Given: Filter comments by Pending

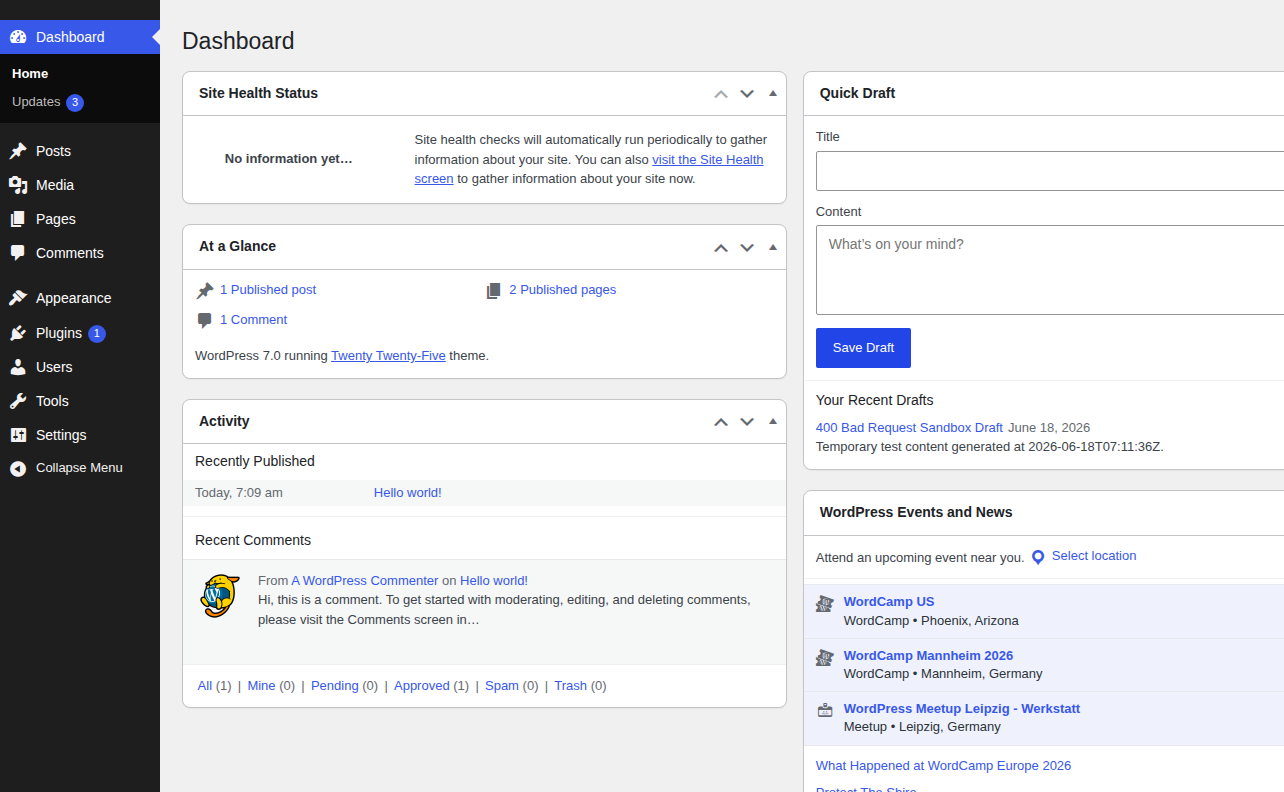Looking at the screenshot, I should pos(335,686).
